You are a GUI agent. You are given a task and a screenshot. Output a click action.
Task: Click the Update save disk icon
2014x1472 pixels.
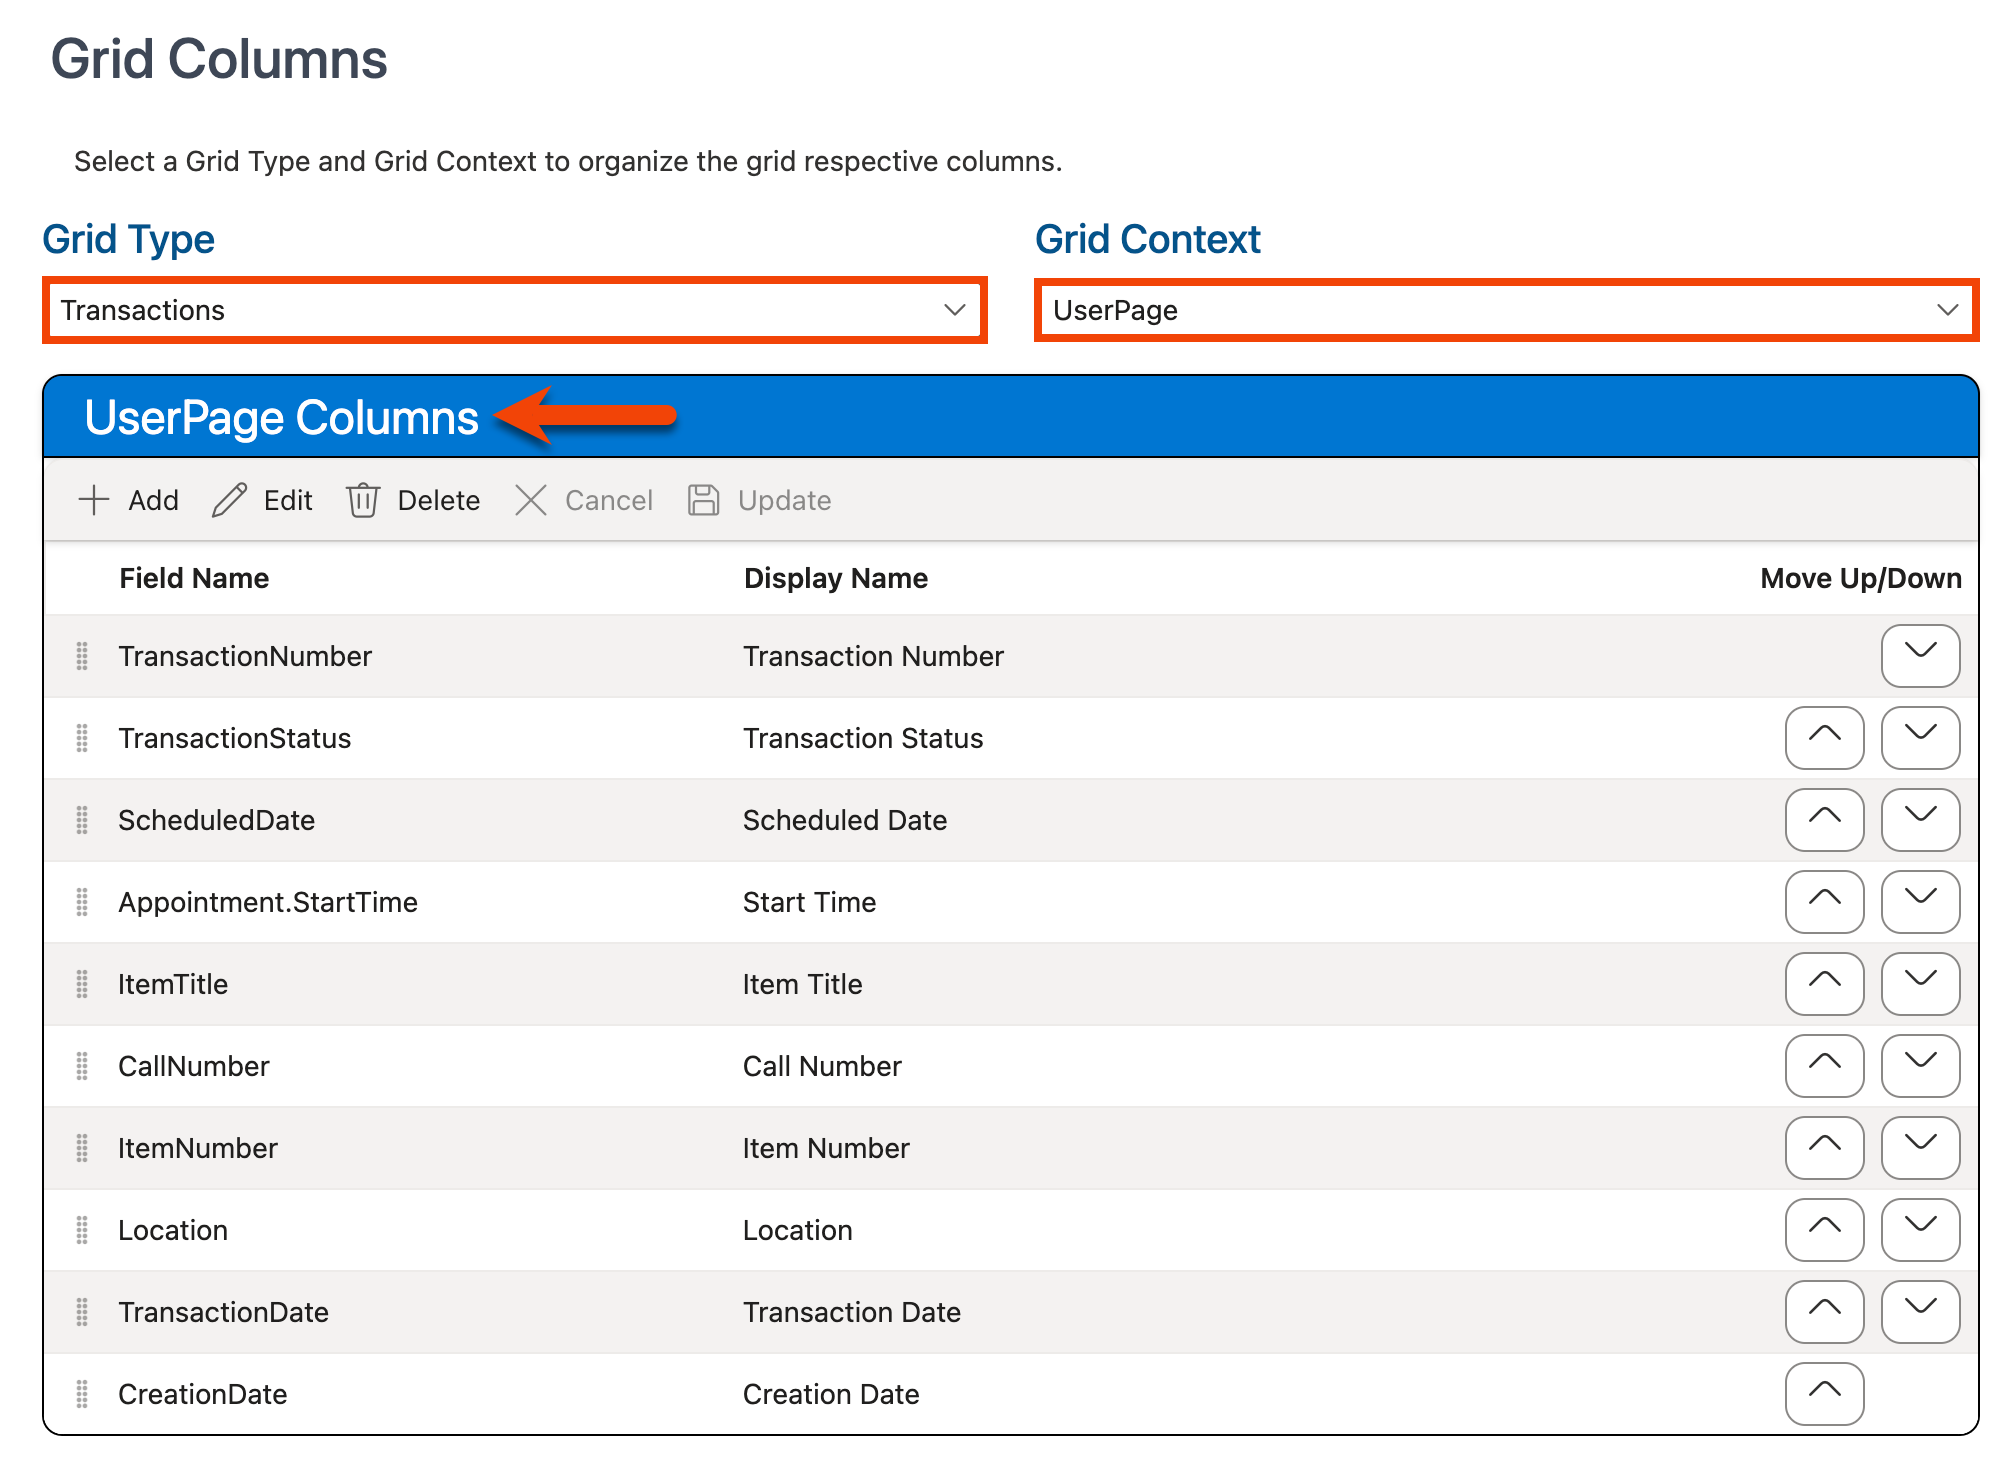pyautogui.click(x=703, y=500)
